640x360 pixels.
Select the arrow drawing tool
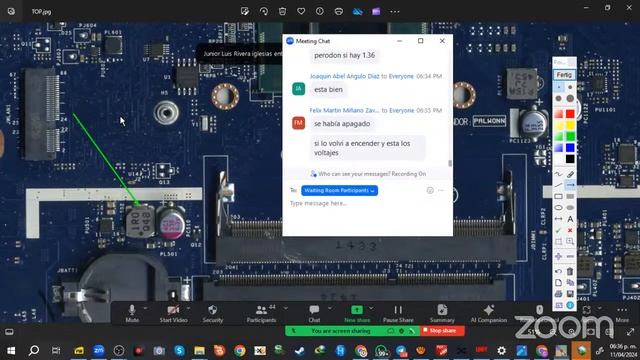click(x=570, y=185)
